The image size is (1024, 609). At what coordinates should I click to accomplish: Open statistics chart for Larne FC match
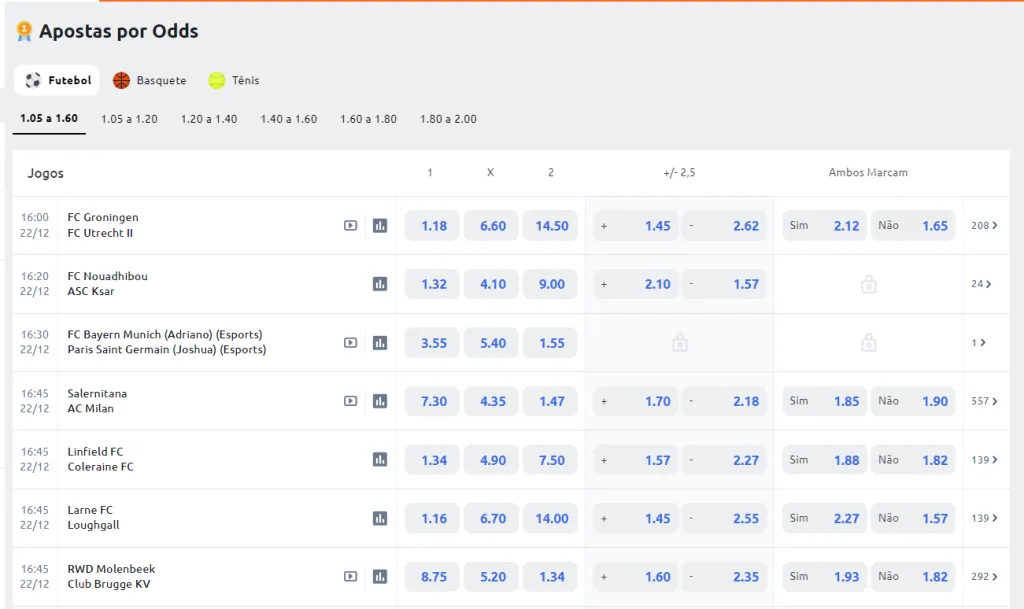(x=380, y=518)
